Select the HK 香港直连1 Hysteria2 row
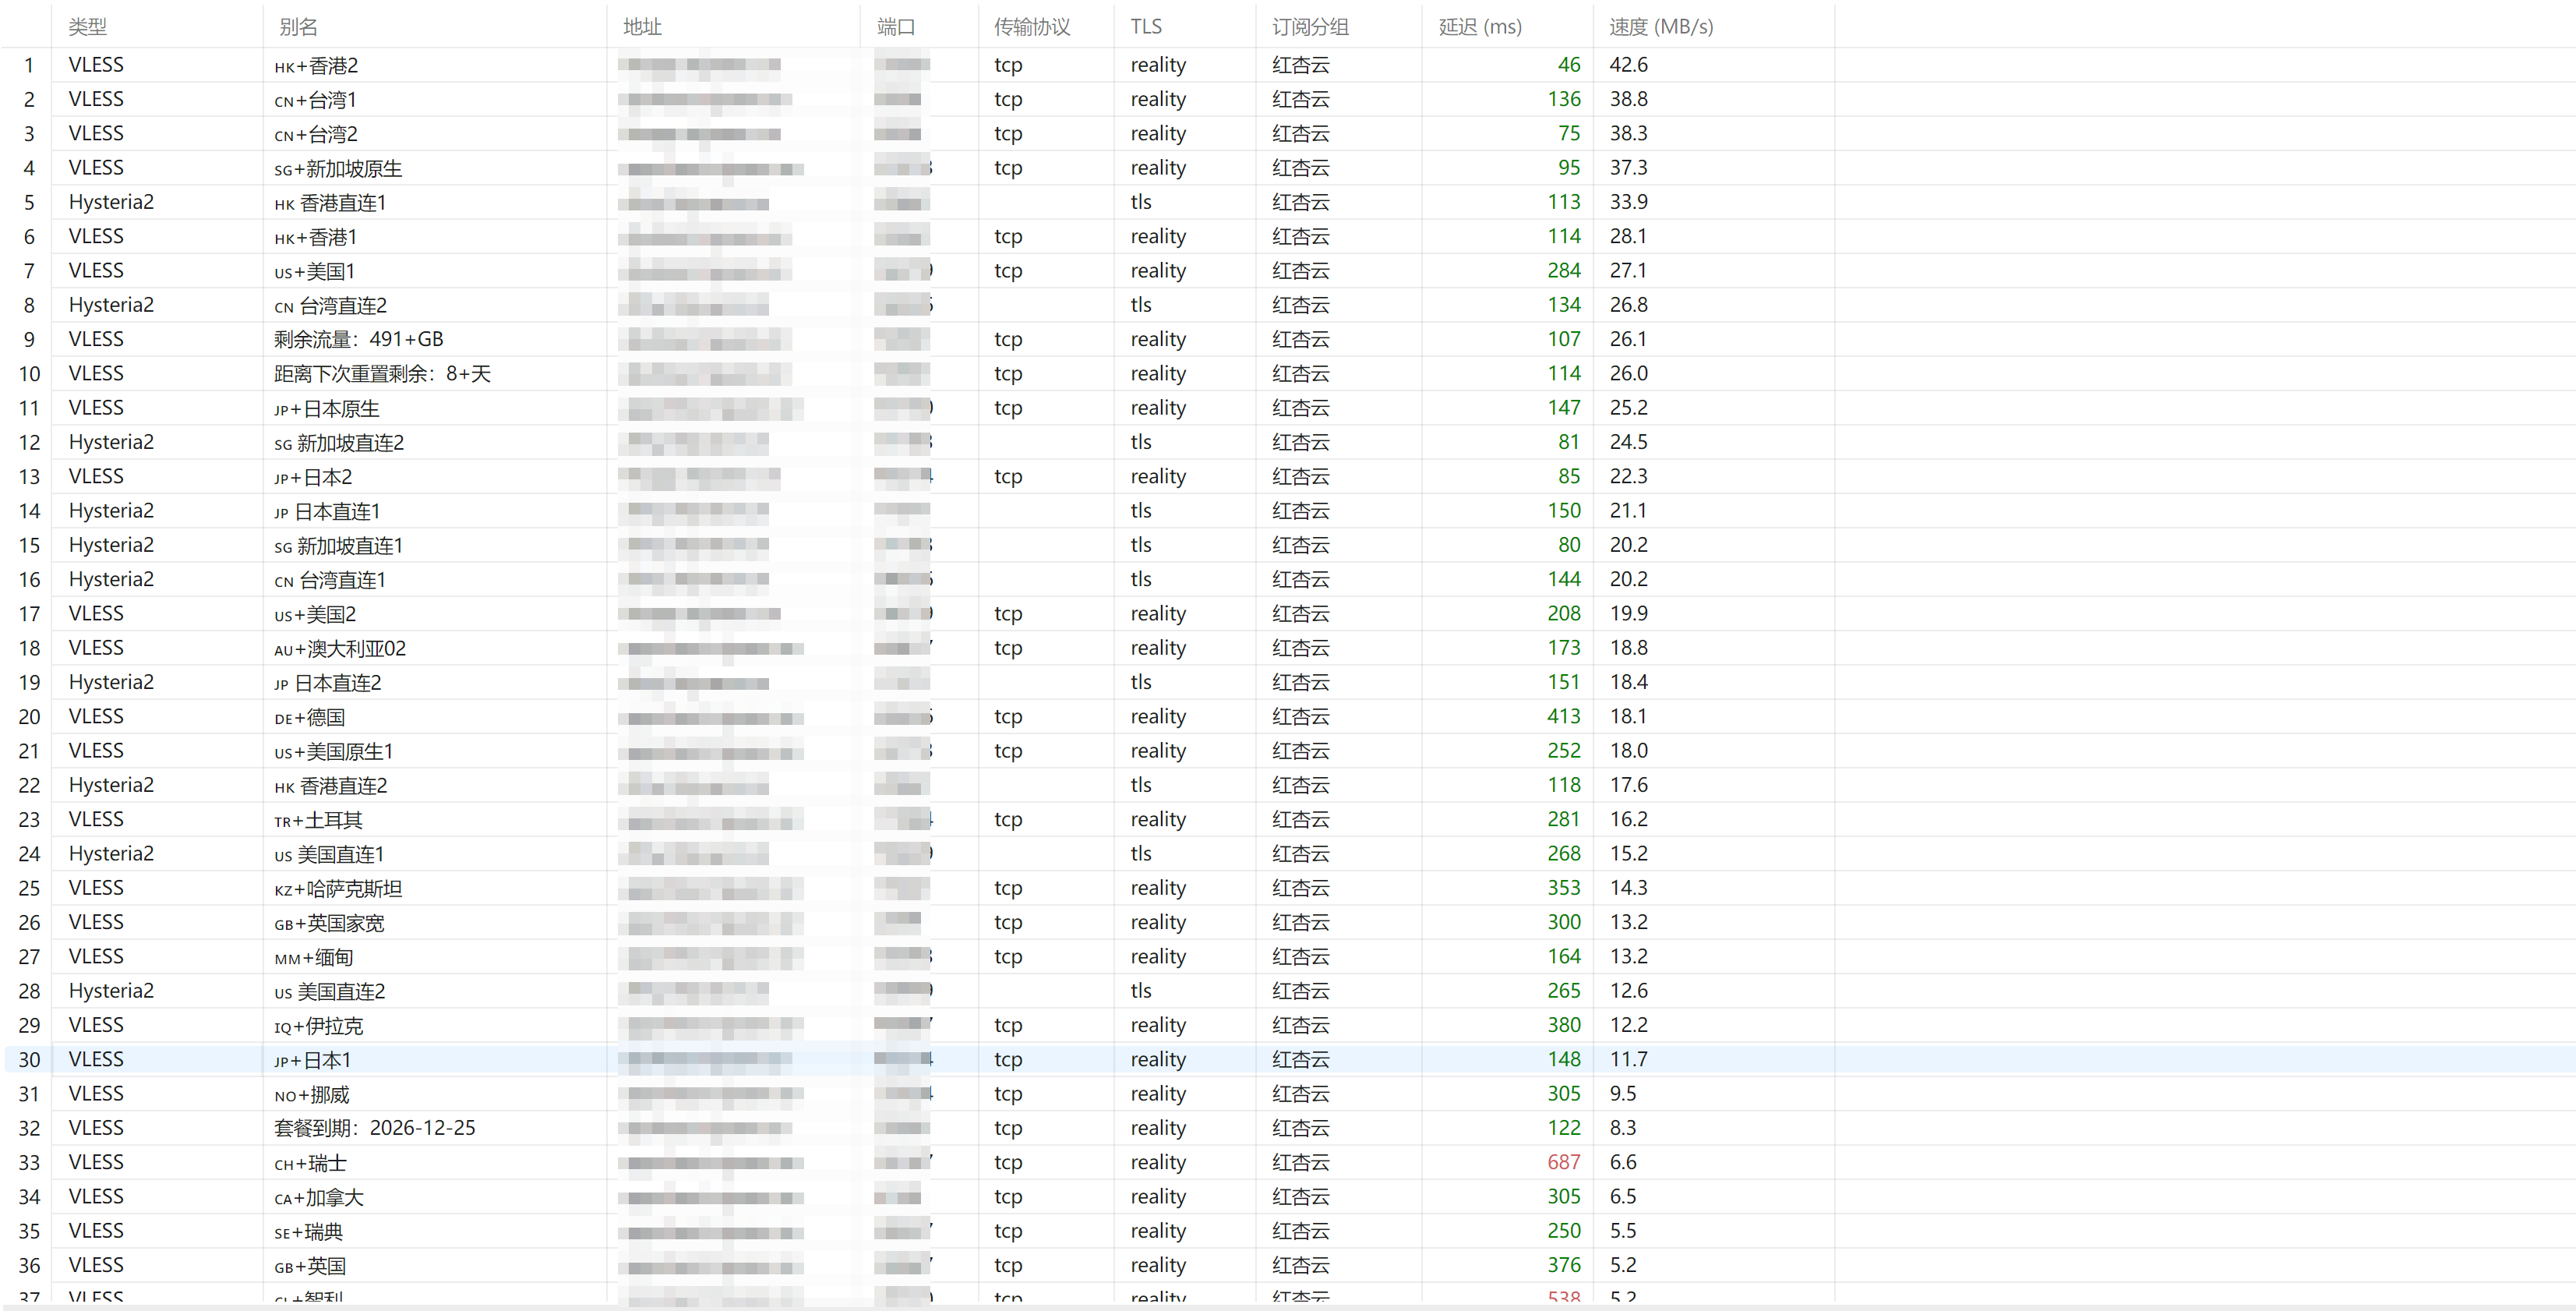 (1288, 202)
